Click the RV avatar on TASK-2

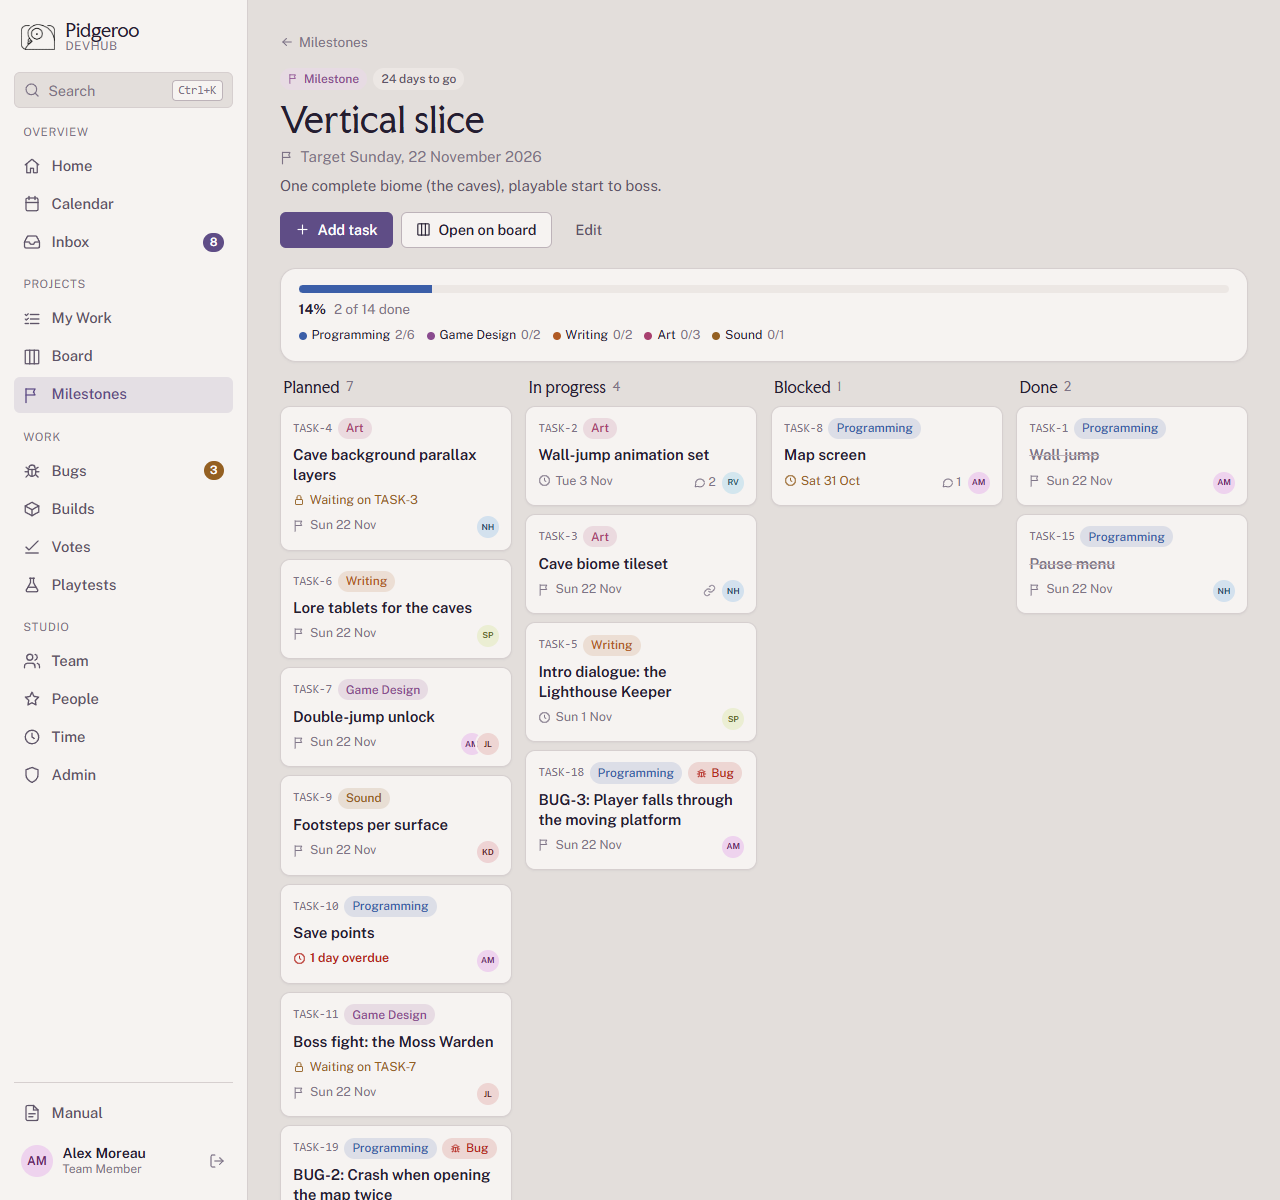pyautogui.click(x=733, y=482)
